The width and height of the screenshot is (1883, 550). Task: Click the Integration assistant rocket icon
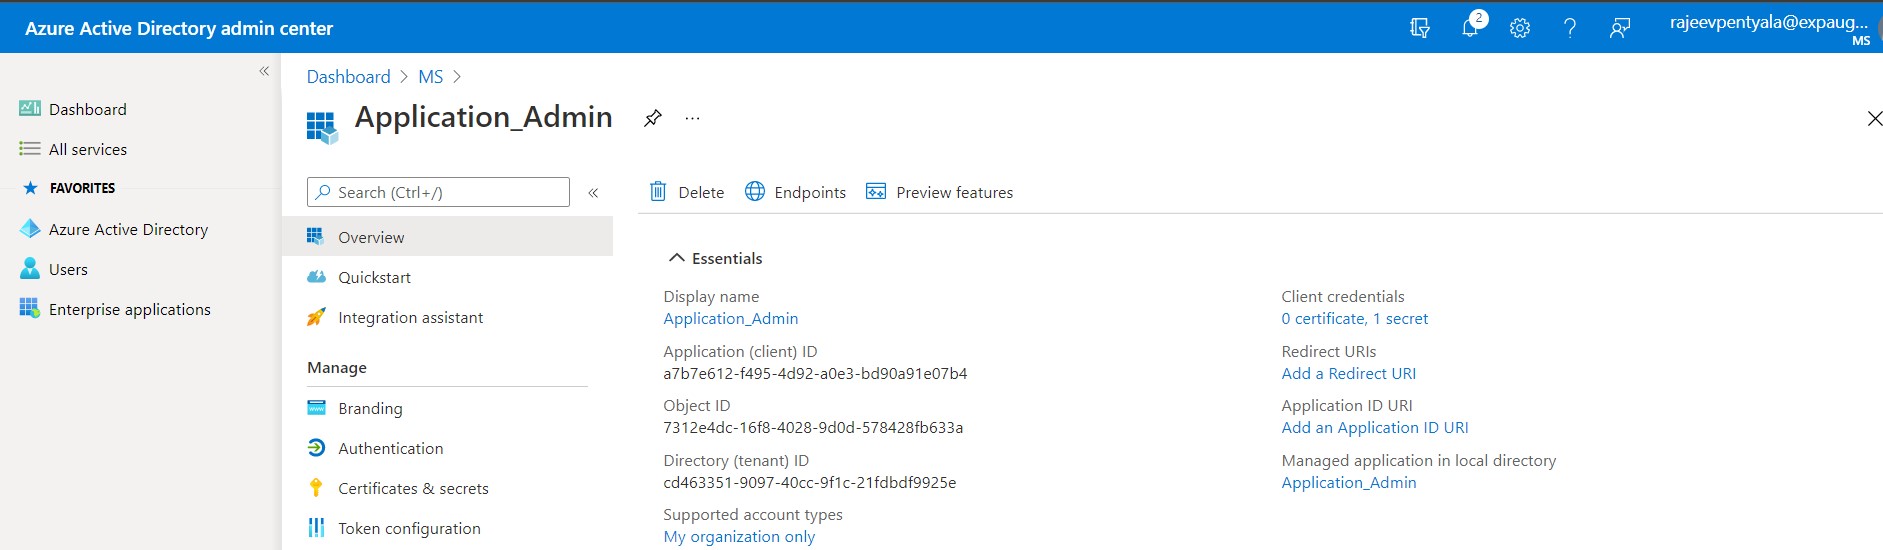pyautogui.click(x=316, y=317)
